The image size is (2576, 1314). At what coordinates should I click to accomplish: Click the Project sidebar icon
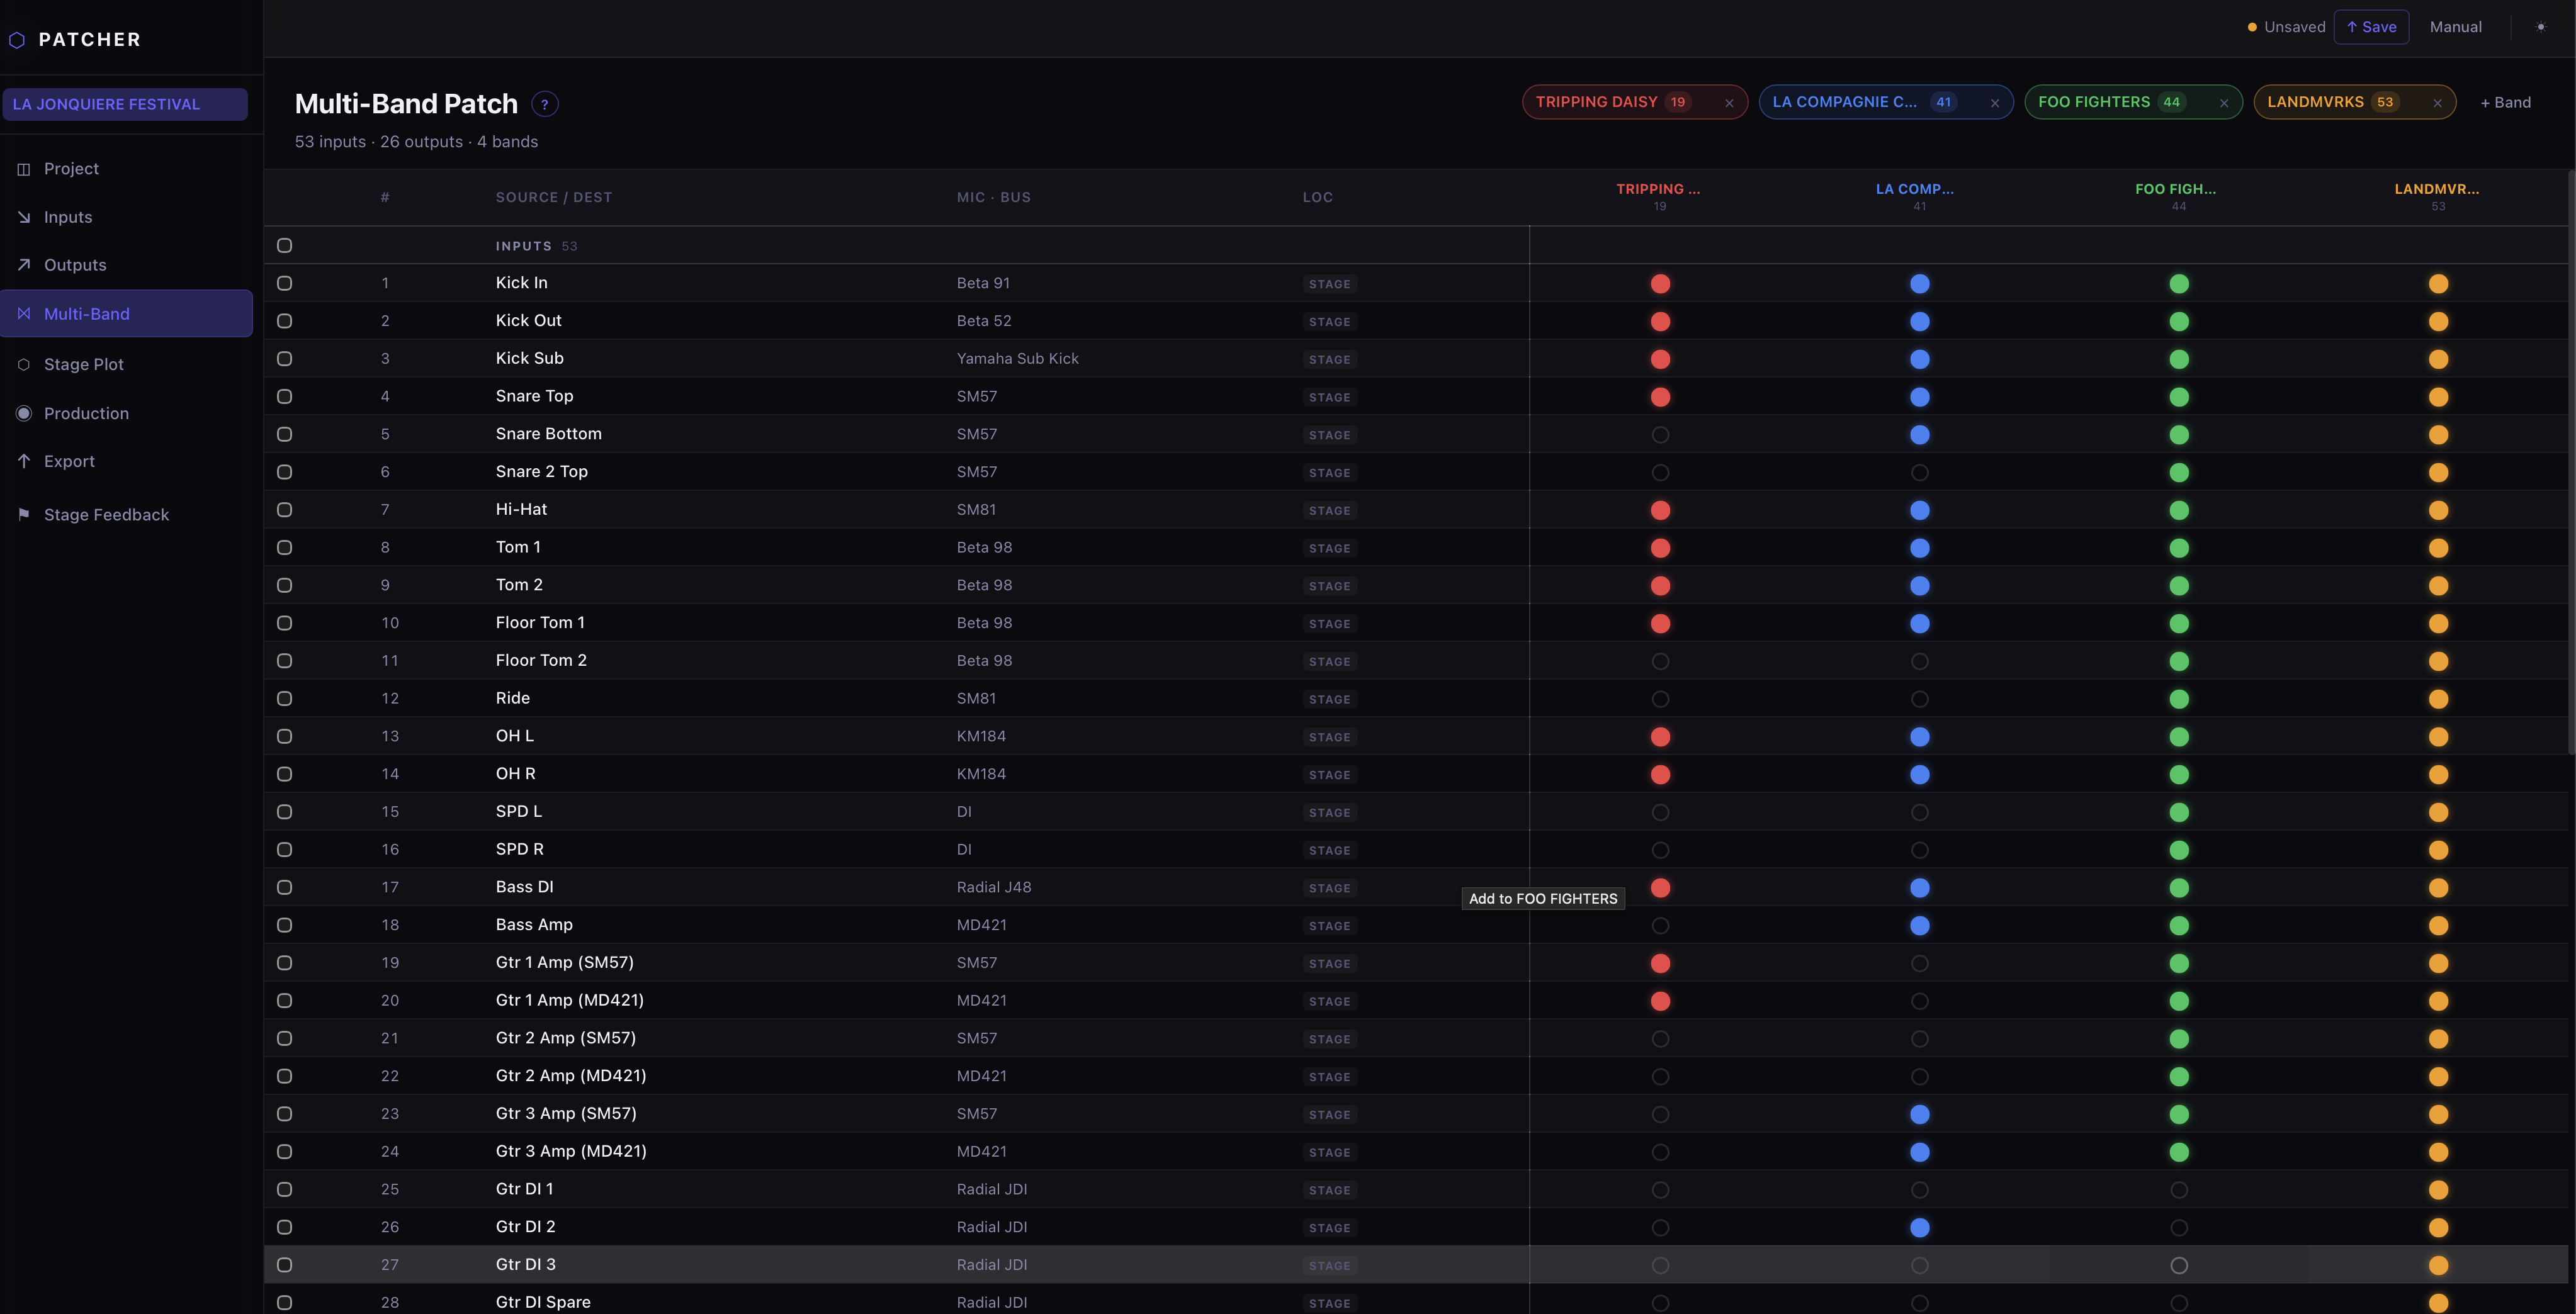tap(24, 169)
